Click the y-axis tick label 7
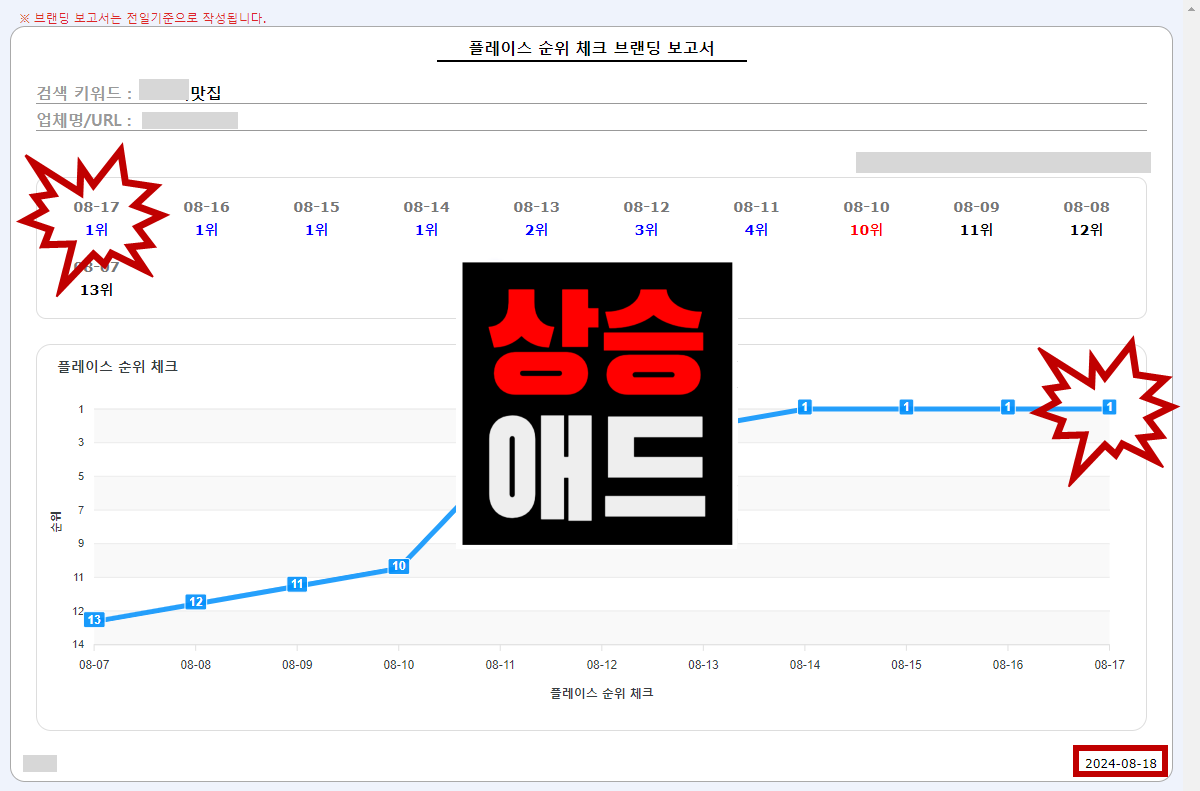Image resolution: width=1200 pixels, height=791 pixels. coord(81,510)
